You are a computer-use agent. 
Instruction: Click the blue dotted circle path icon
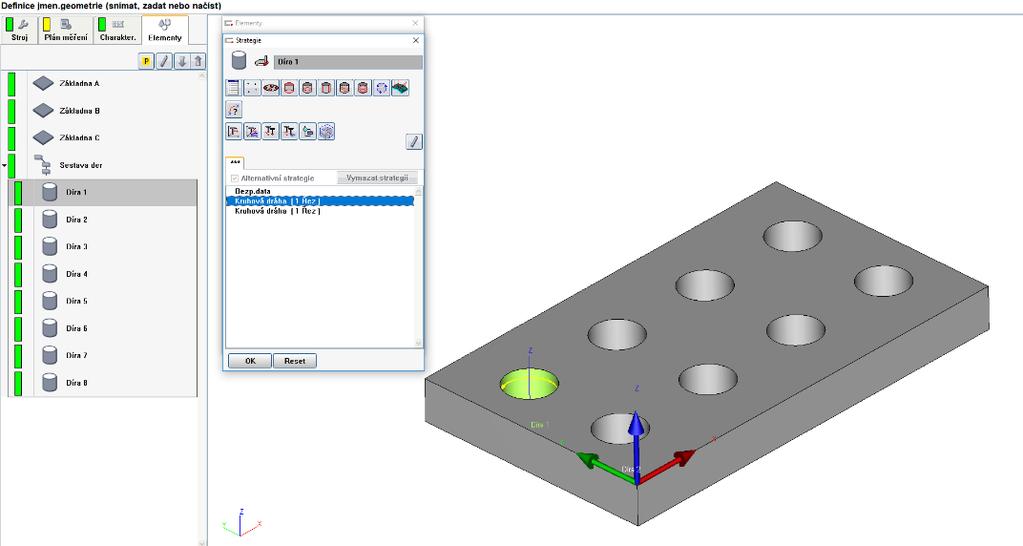point(382,88)
